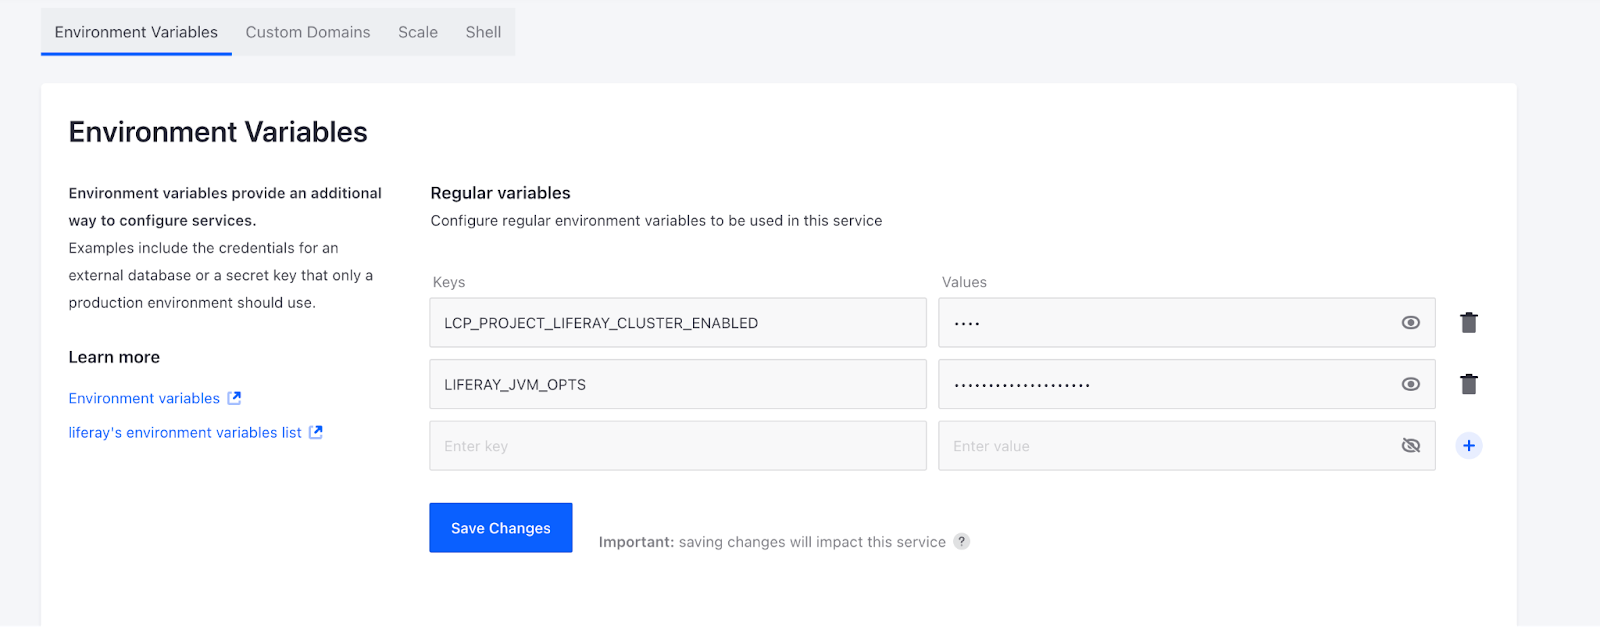Delete the LCP_PROJECT_LIFERAY_CLUSTER_ENABLED variable row
1600x627 pixels.
[x=1468, y=323]
